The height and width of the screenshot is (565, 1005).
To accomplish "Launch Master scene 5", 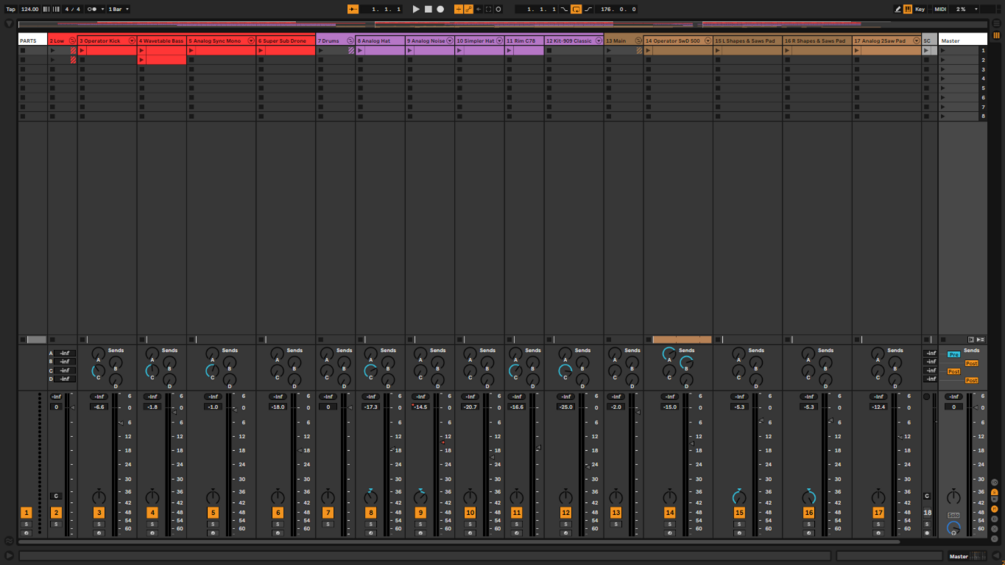I will pos(943,88).
